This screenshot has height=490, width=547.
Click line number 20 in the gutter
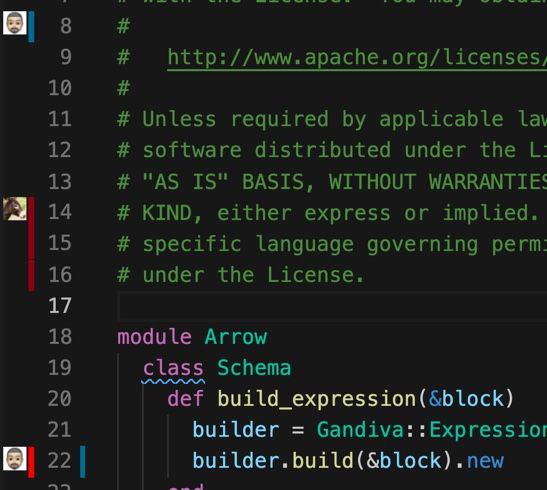point(60,399)
